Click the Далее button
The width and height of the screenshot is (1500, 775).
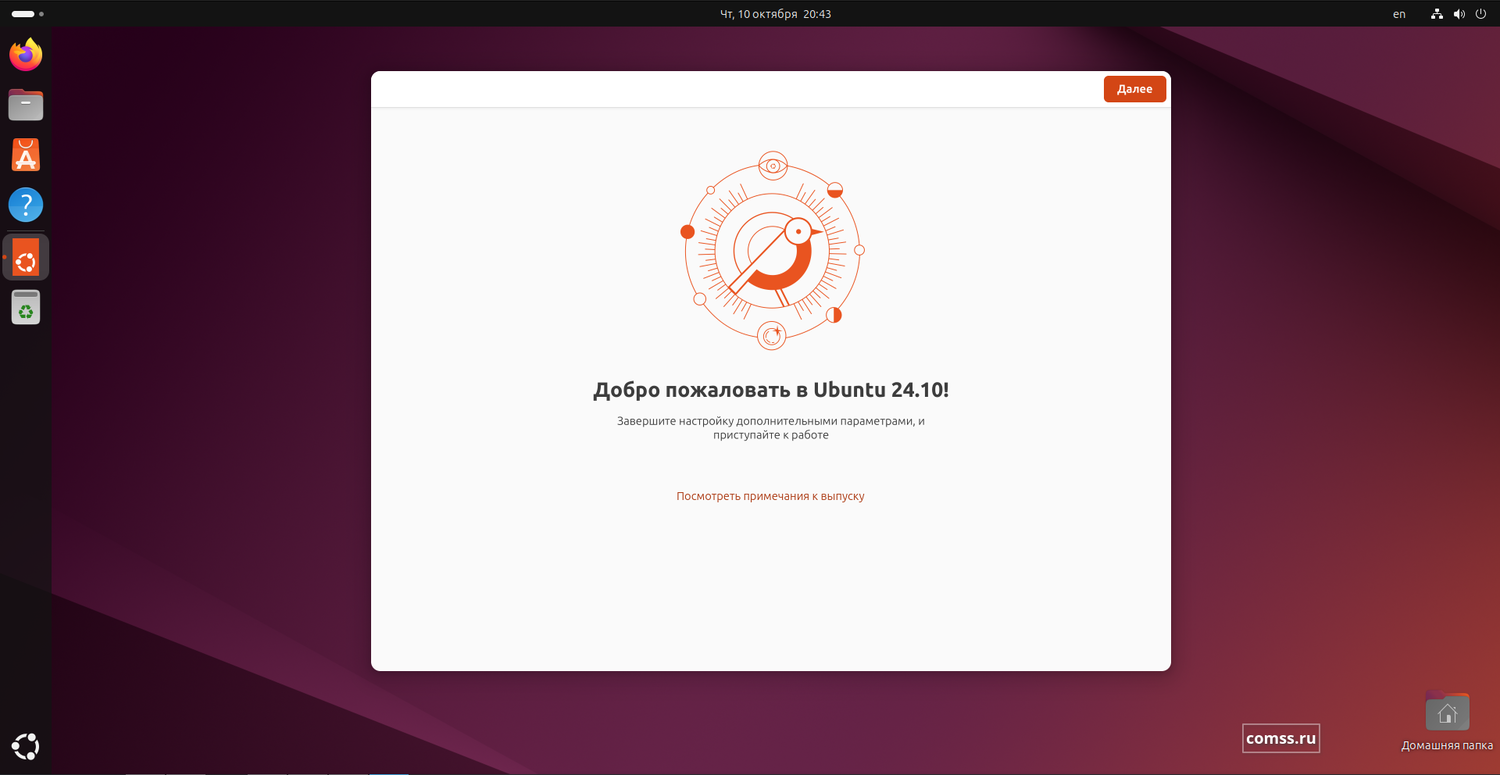(x=1135, y=89)
